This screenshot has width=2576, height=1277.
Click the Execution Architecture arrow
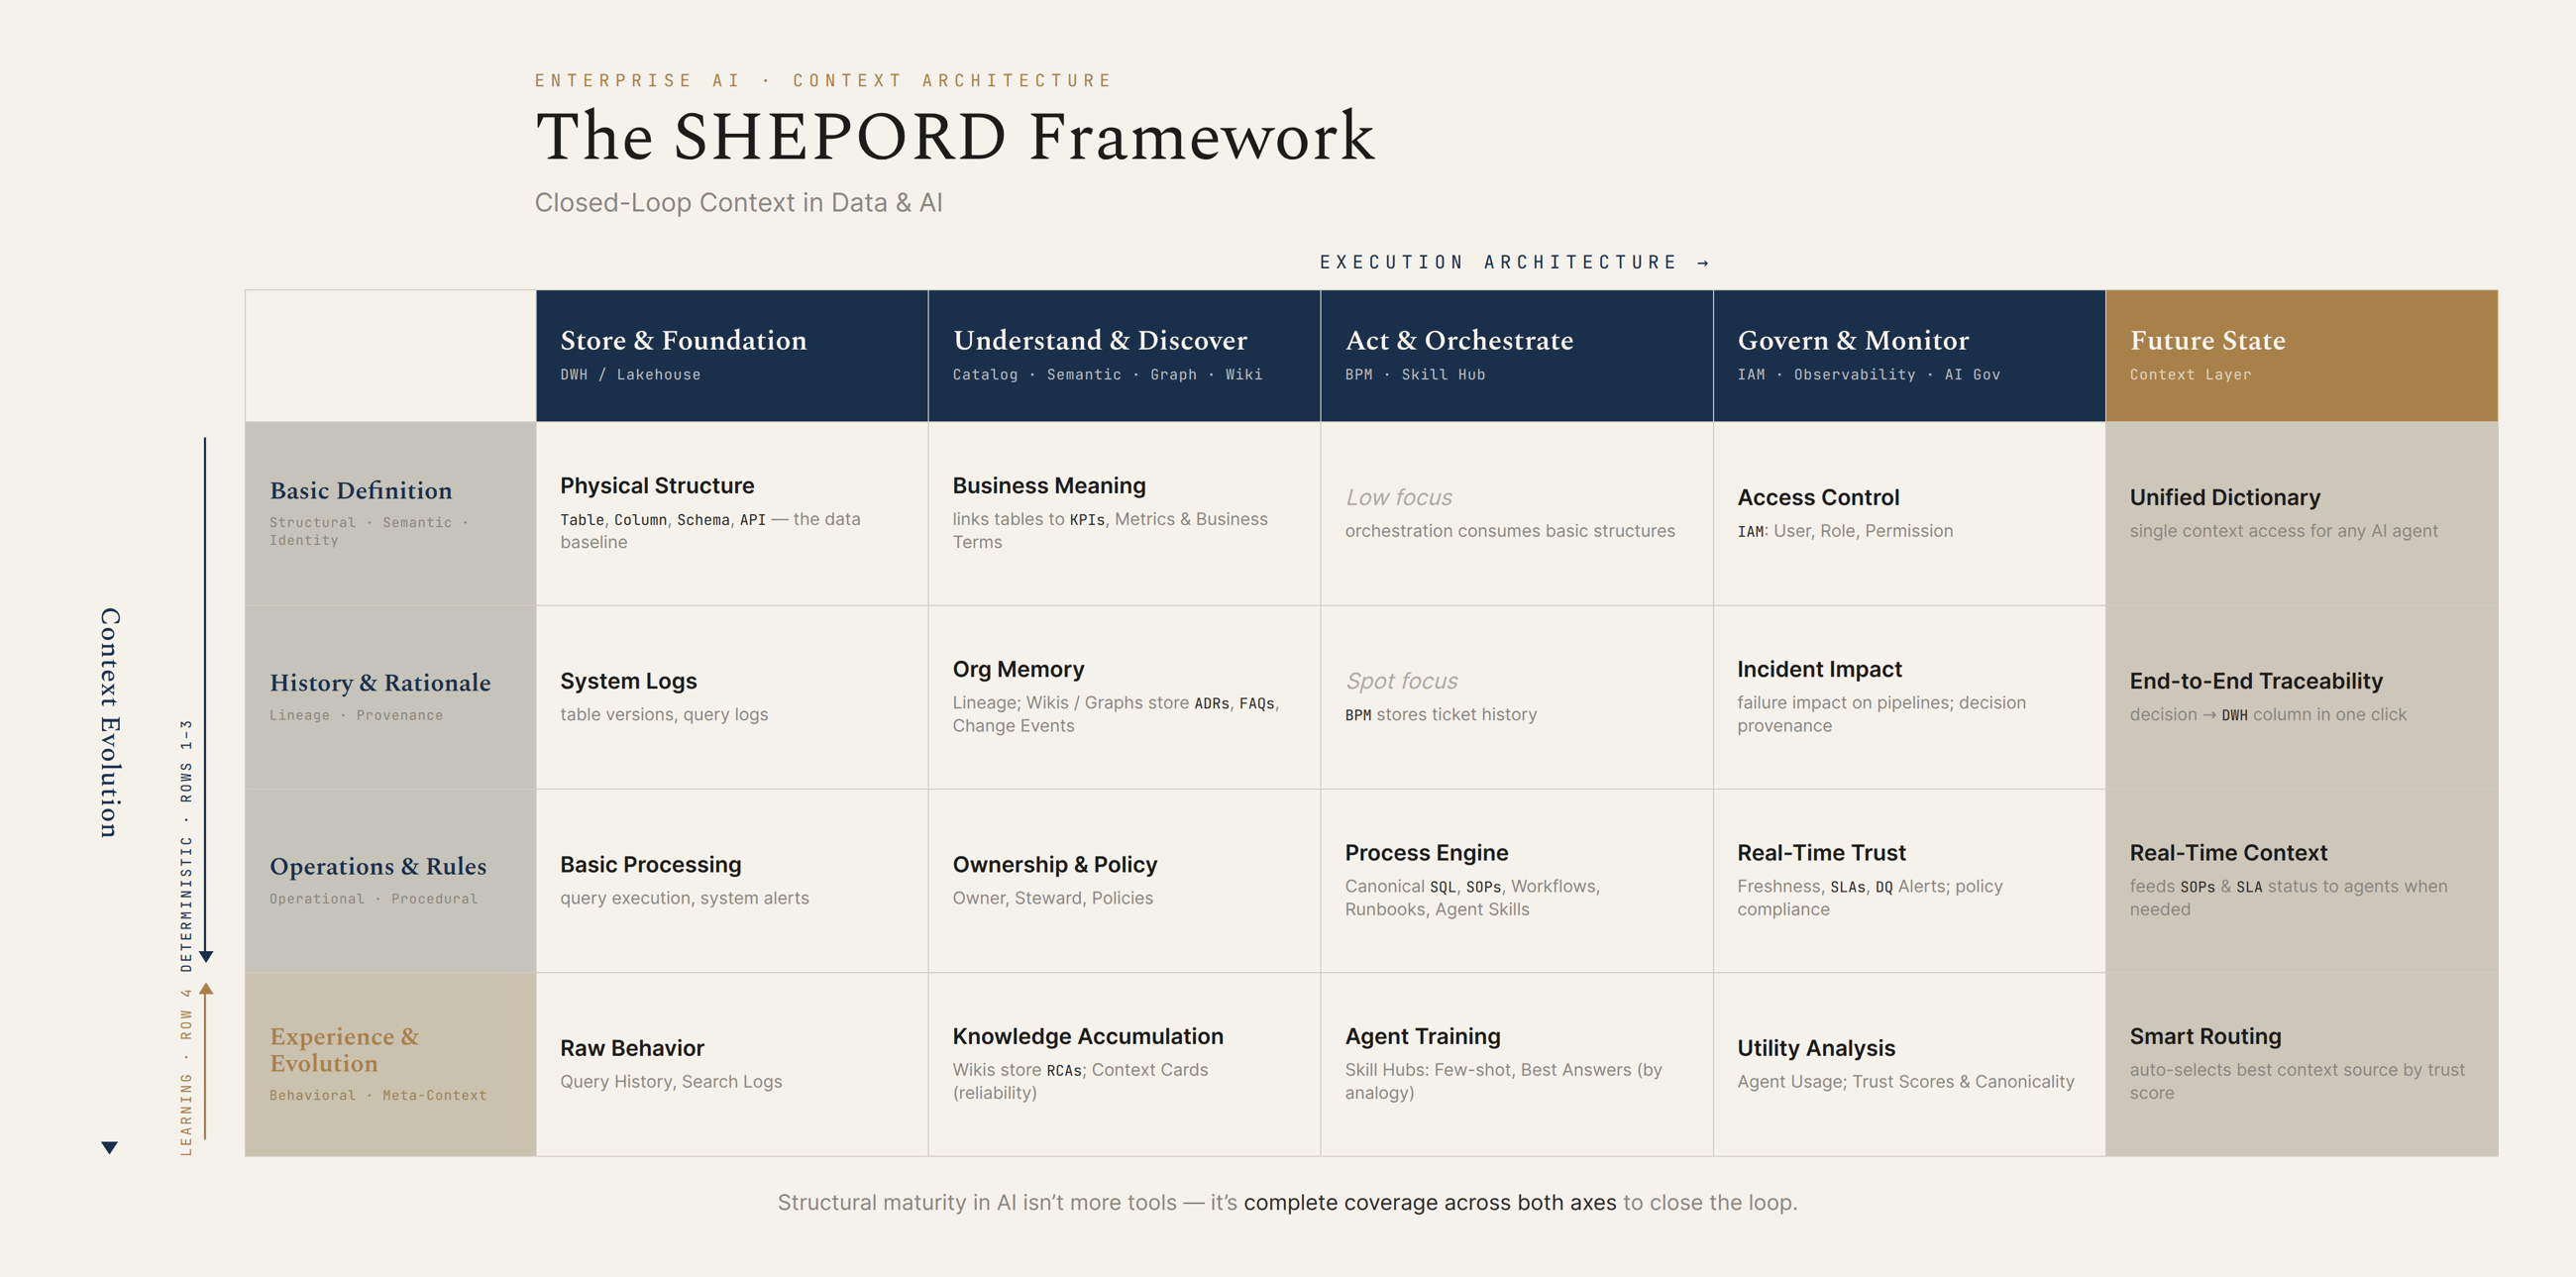[1703, 262]
